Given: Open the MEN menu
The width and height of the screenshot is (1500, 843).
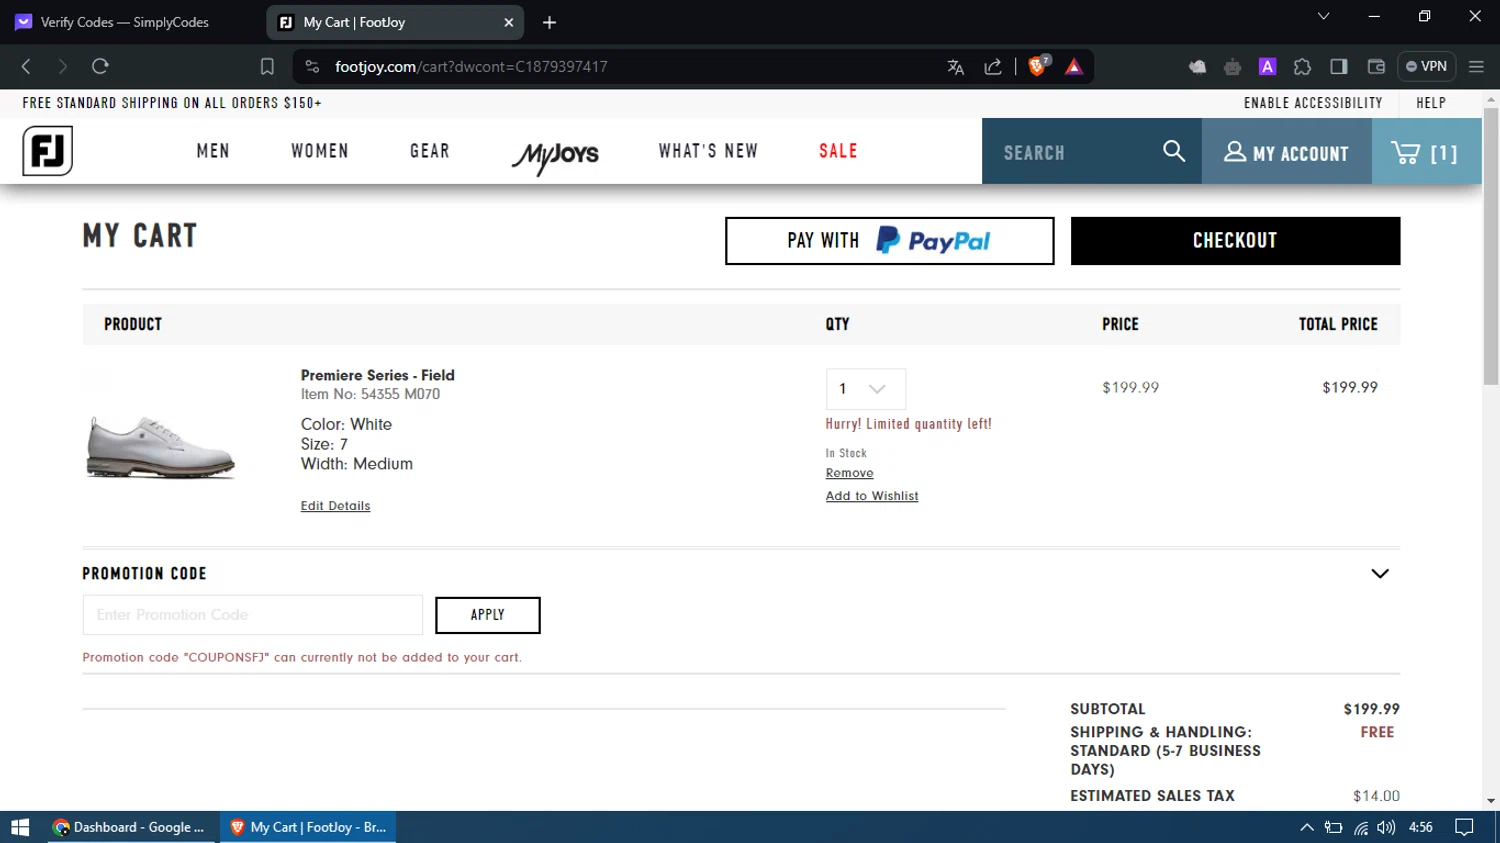Looking at the screenshot, I should pos(213,151).
